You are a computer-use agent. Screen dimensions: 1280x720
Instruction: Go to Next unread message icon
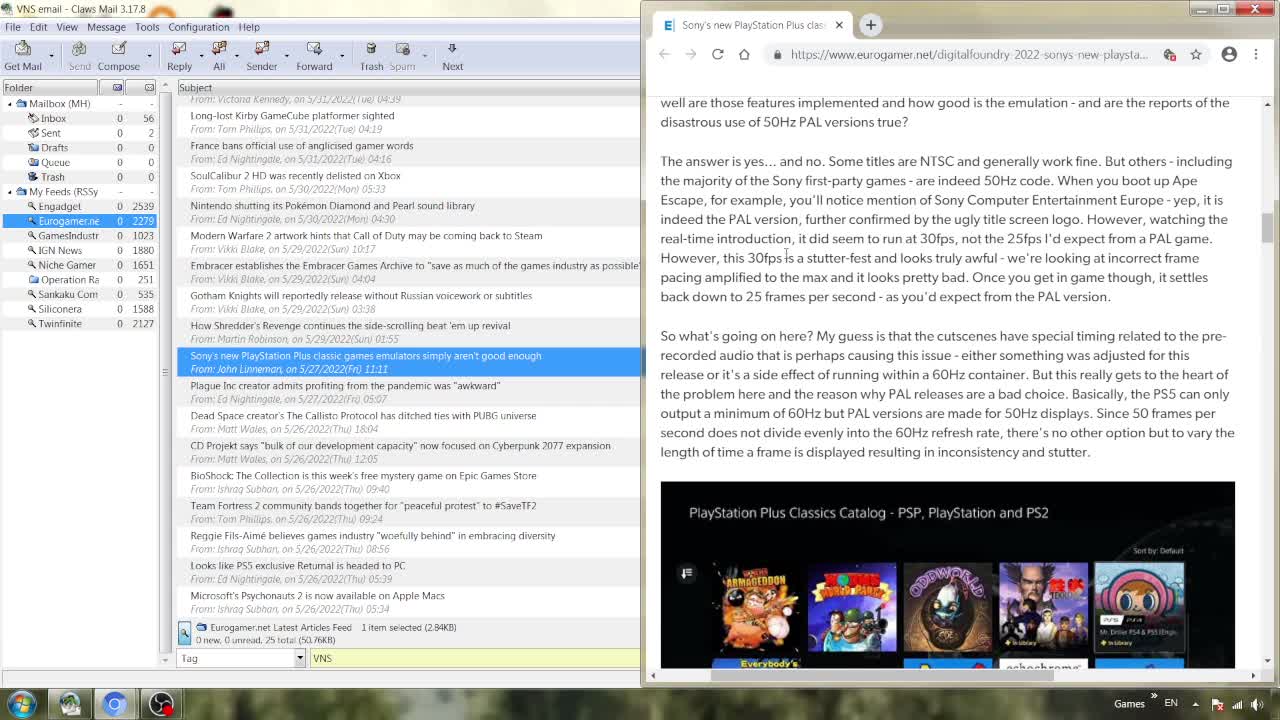click(x=452, y=56)
